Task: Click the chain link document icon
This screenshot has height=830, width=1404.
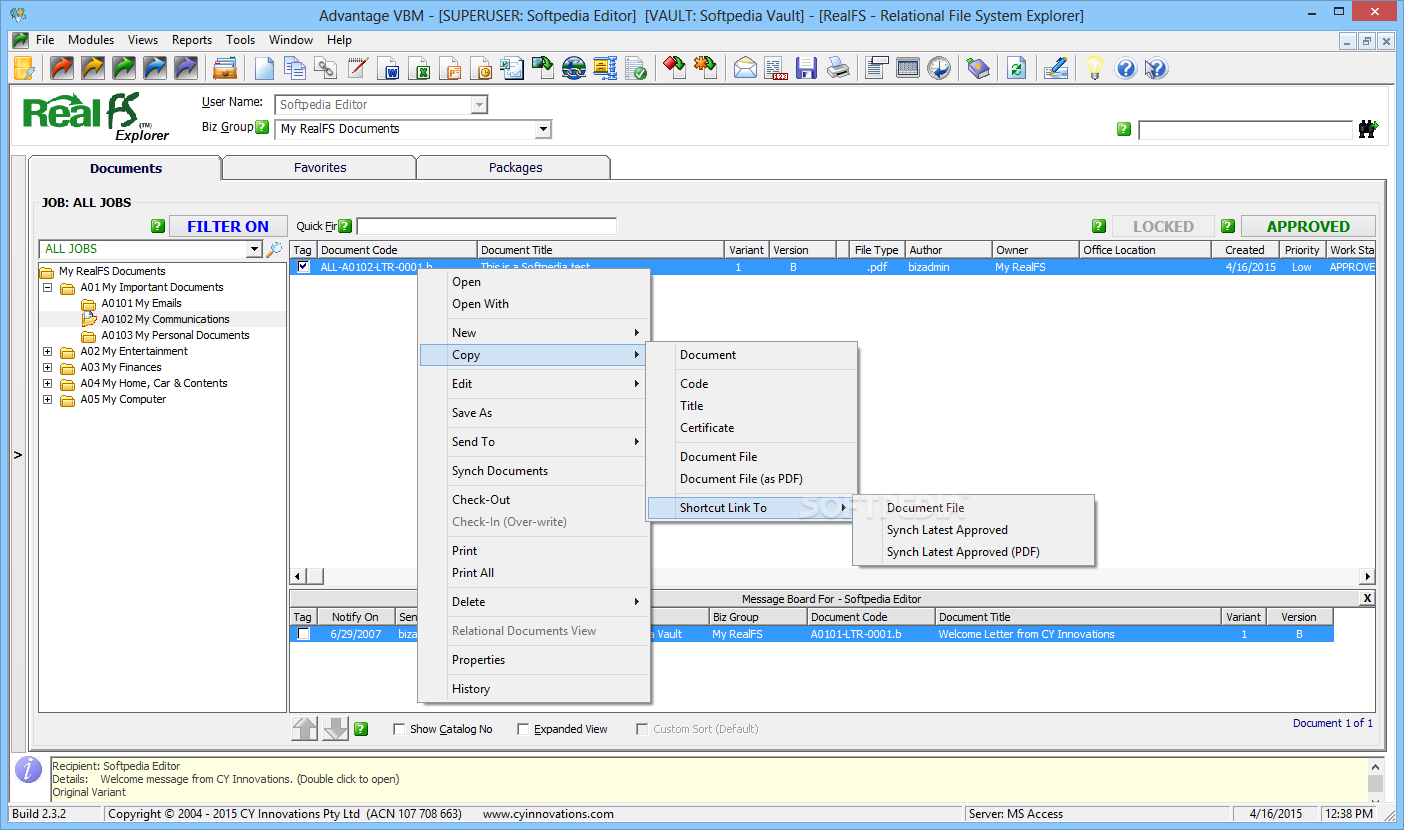Action: [x=325, y=68]
